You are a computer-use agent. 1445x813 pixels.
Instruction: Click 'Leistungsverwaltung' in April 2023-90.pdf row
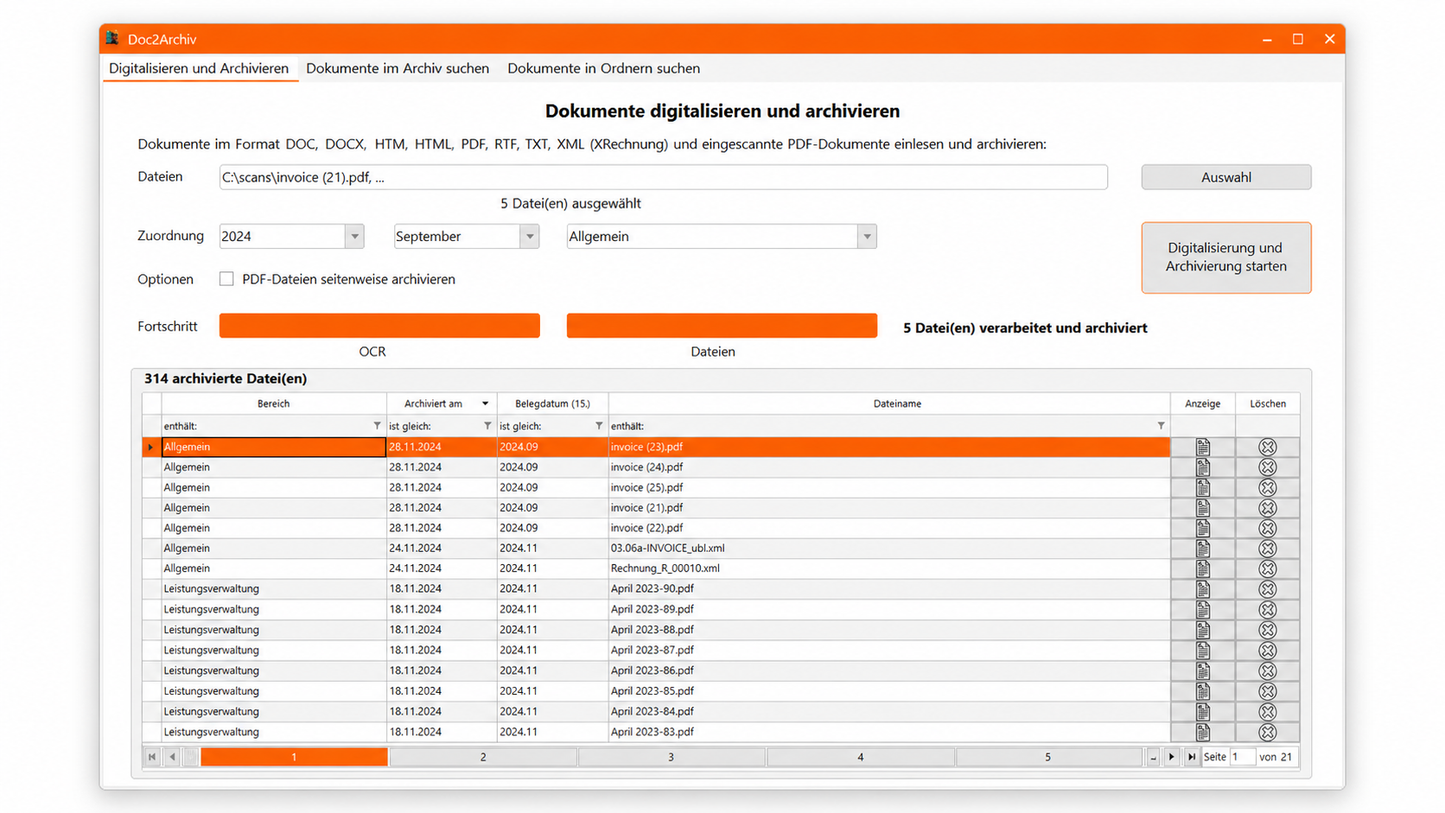(x=211, y=589)
